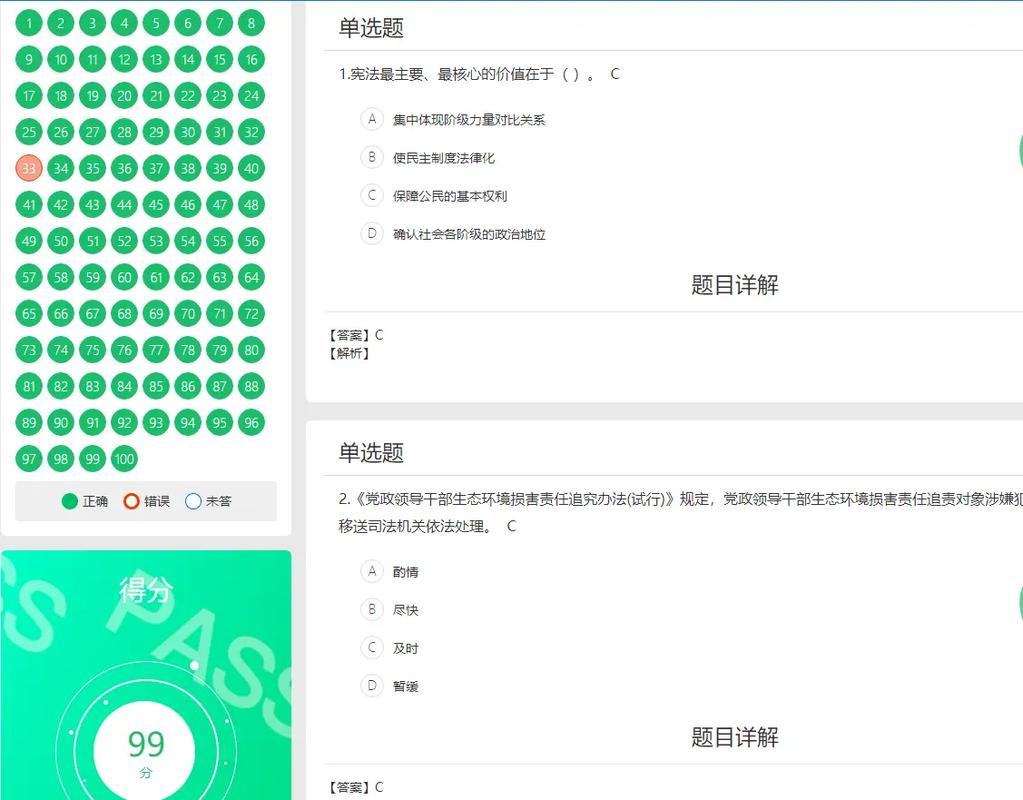The image size is (1023, 800).
Task: Select option C 及时 in question 2
Action: click(x=372, y=647)
